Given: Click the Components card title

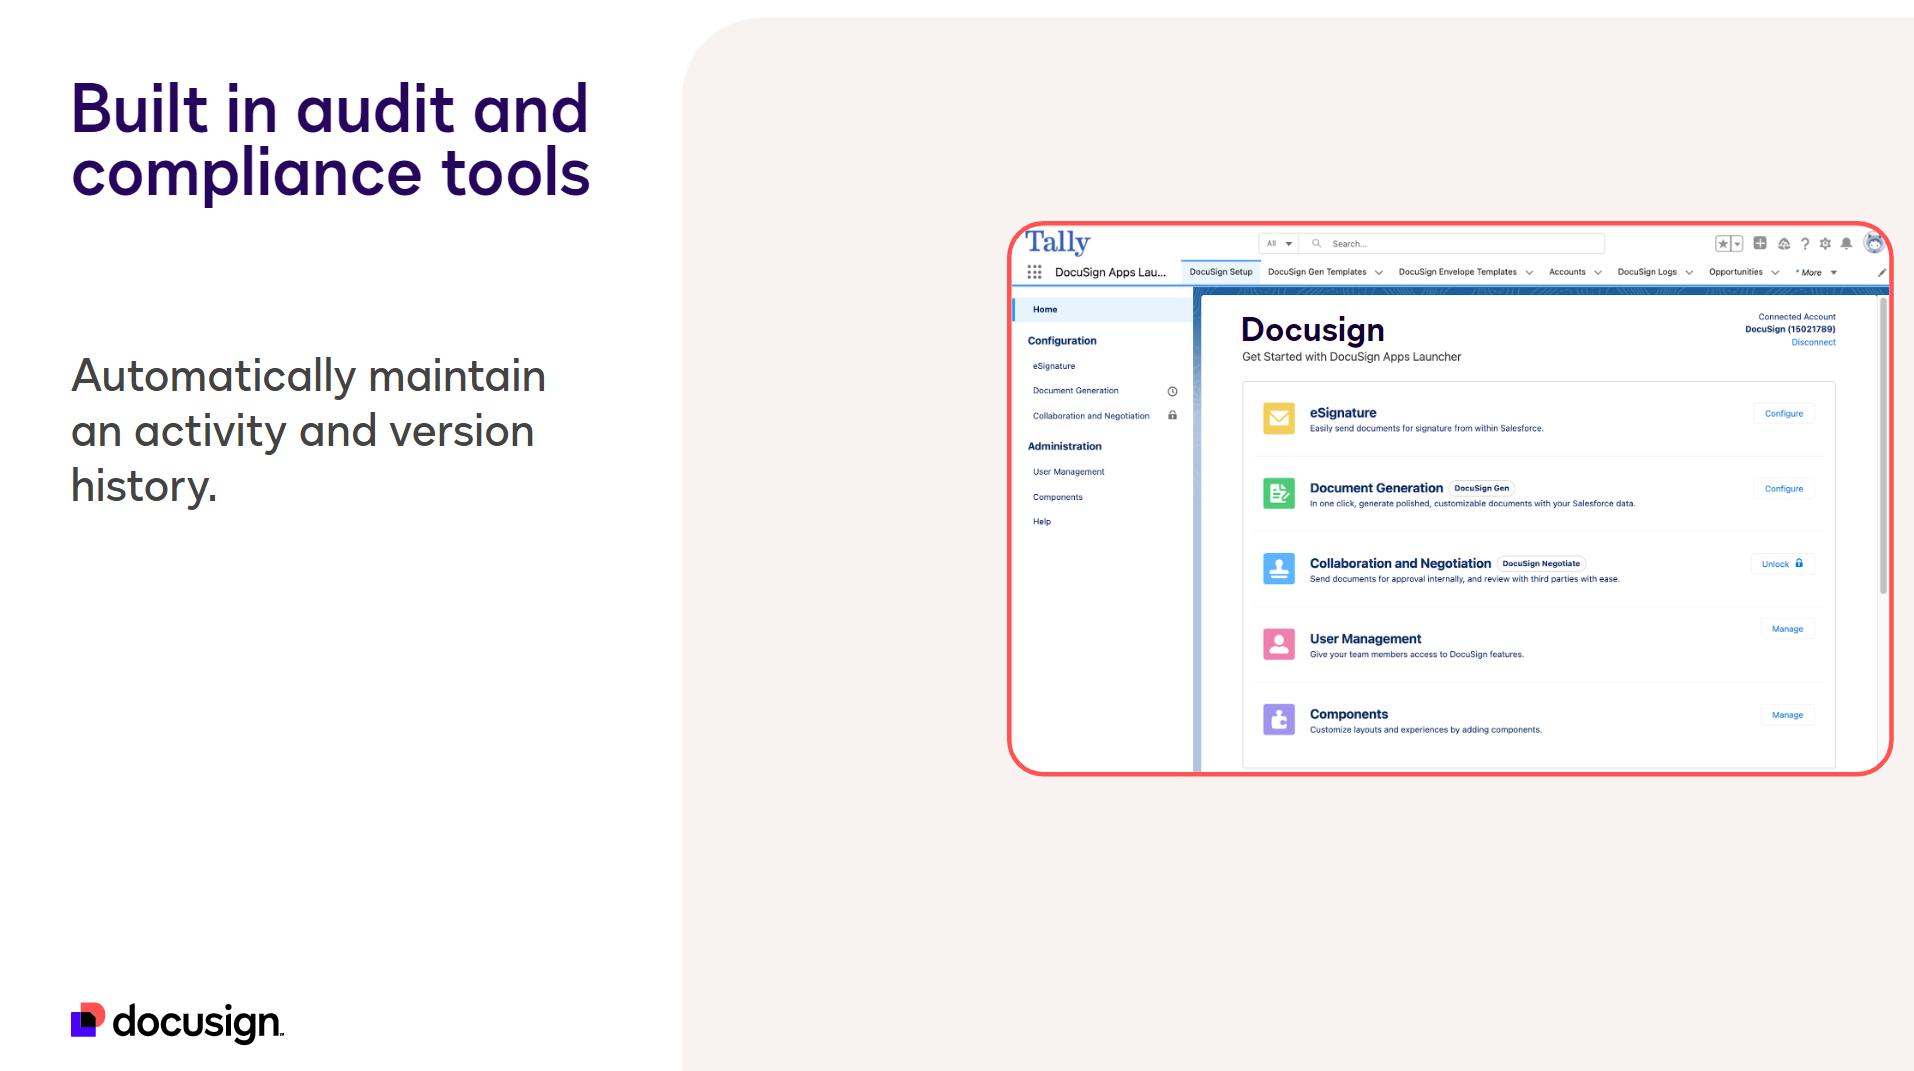Looking at the screenshot, I should [x=1349, y=714].
